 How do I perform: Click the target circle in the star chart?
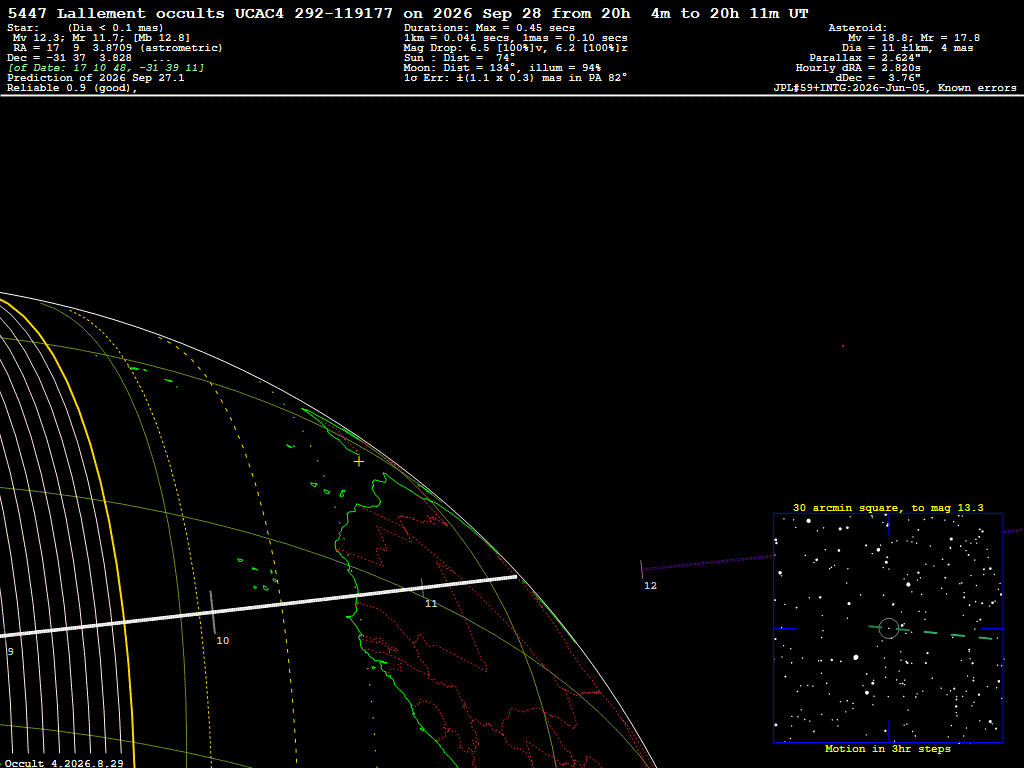(x=889, y=628)
